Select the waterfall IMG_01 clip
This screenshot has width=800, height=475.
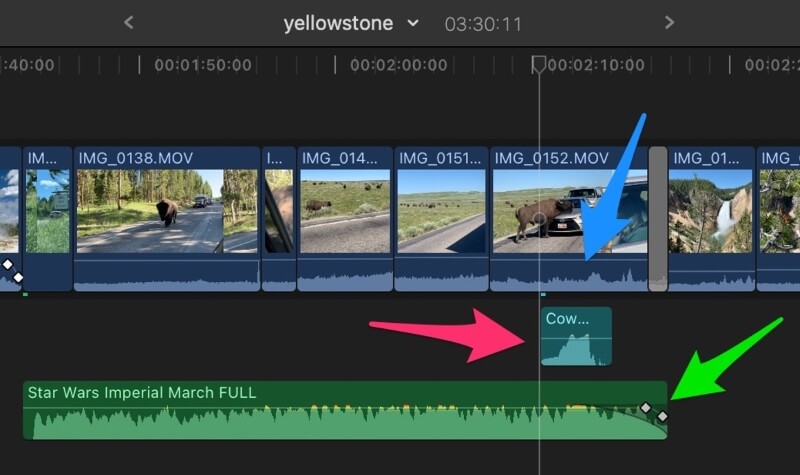pyautogui.click(x=711, y=219)
